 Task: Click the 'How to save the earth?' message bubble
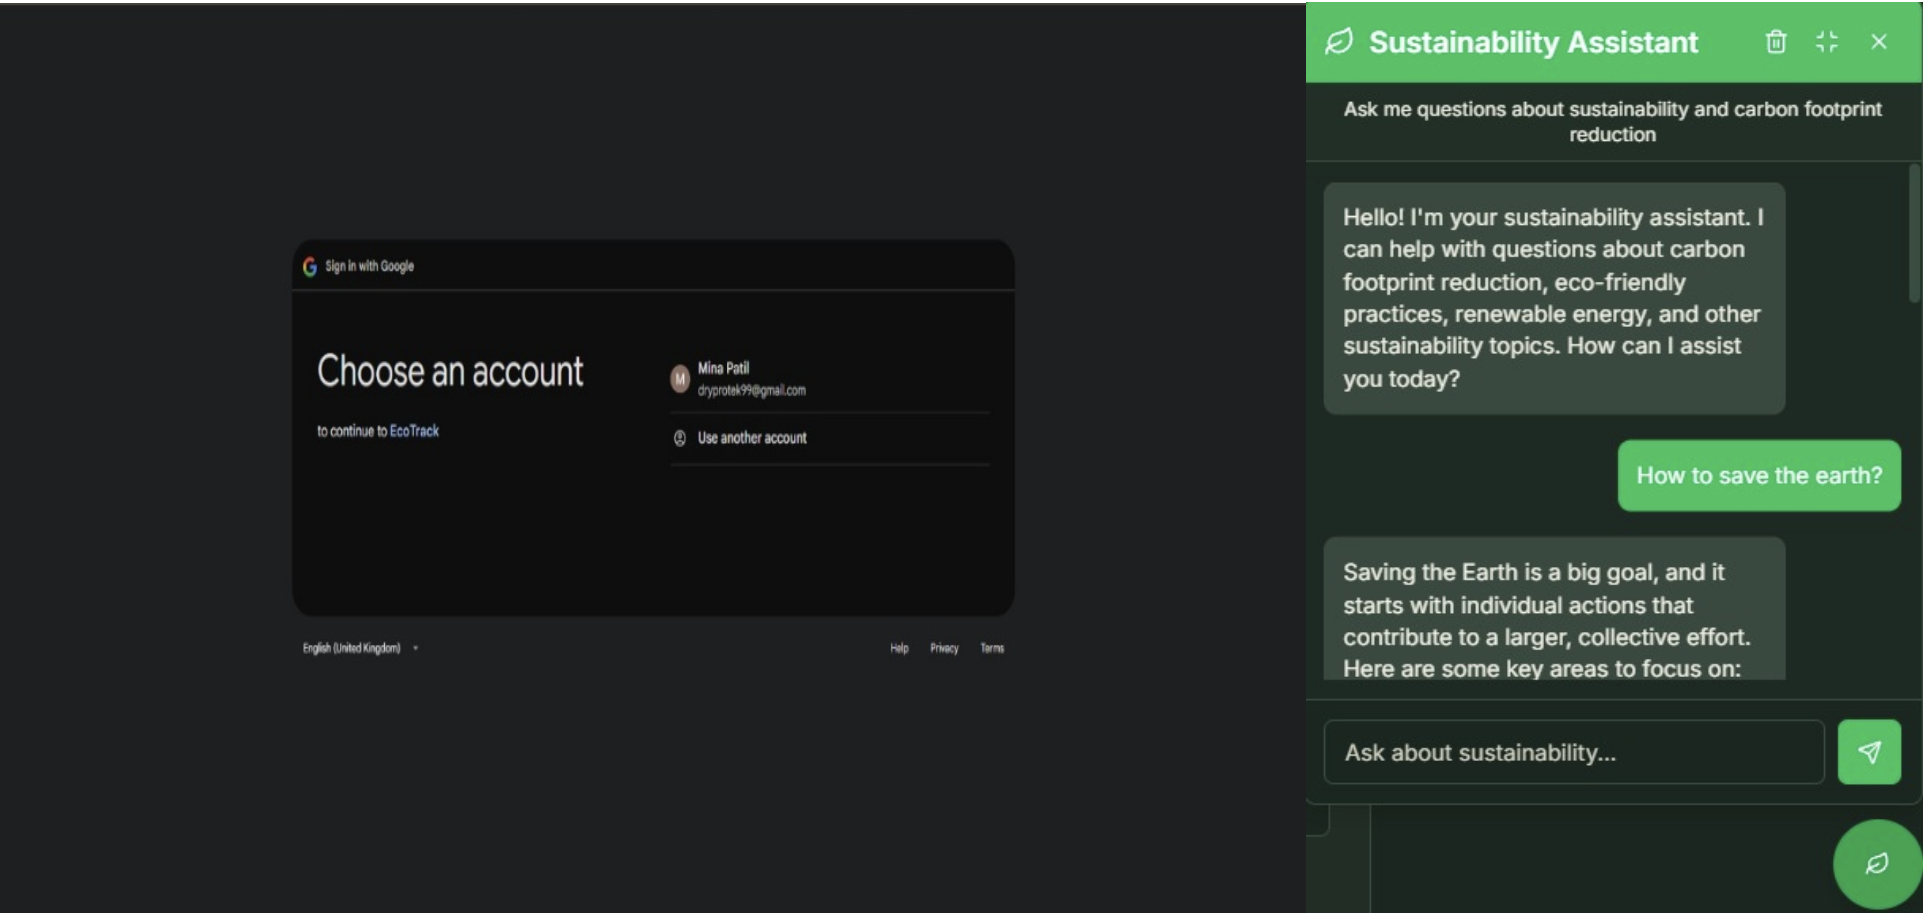[x=1759, y=476]
